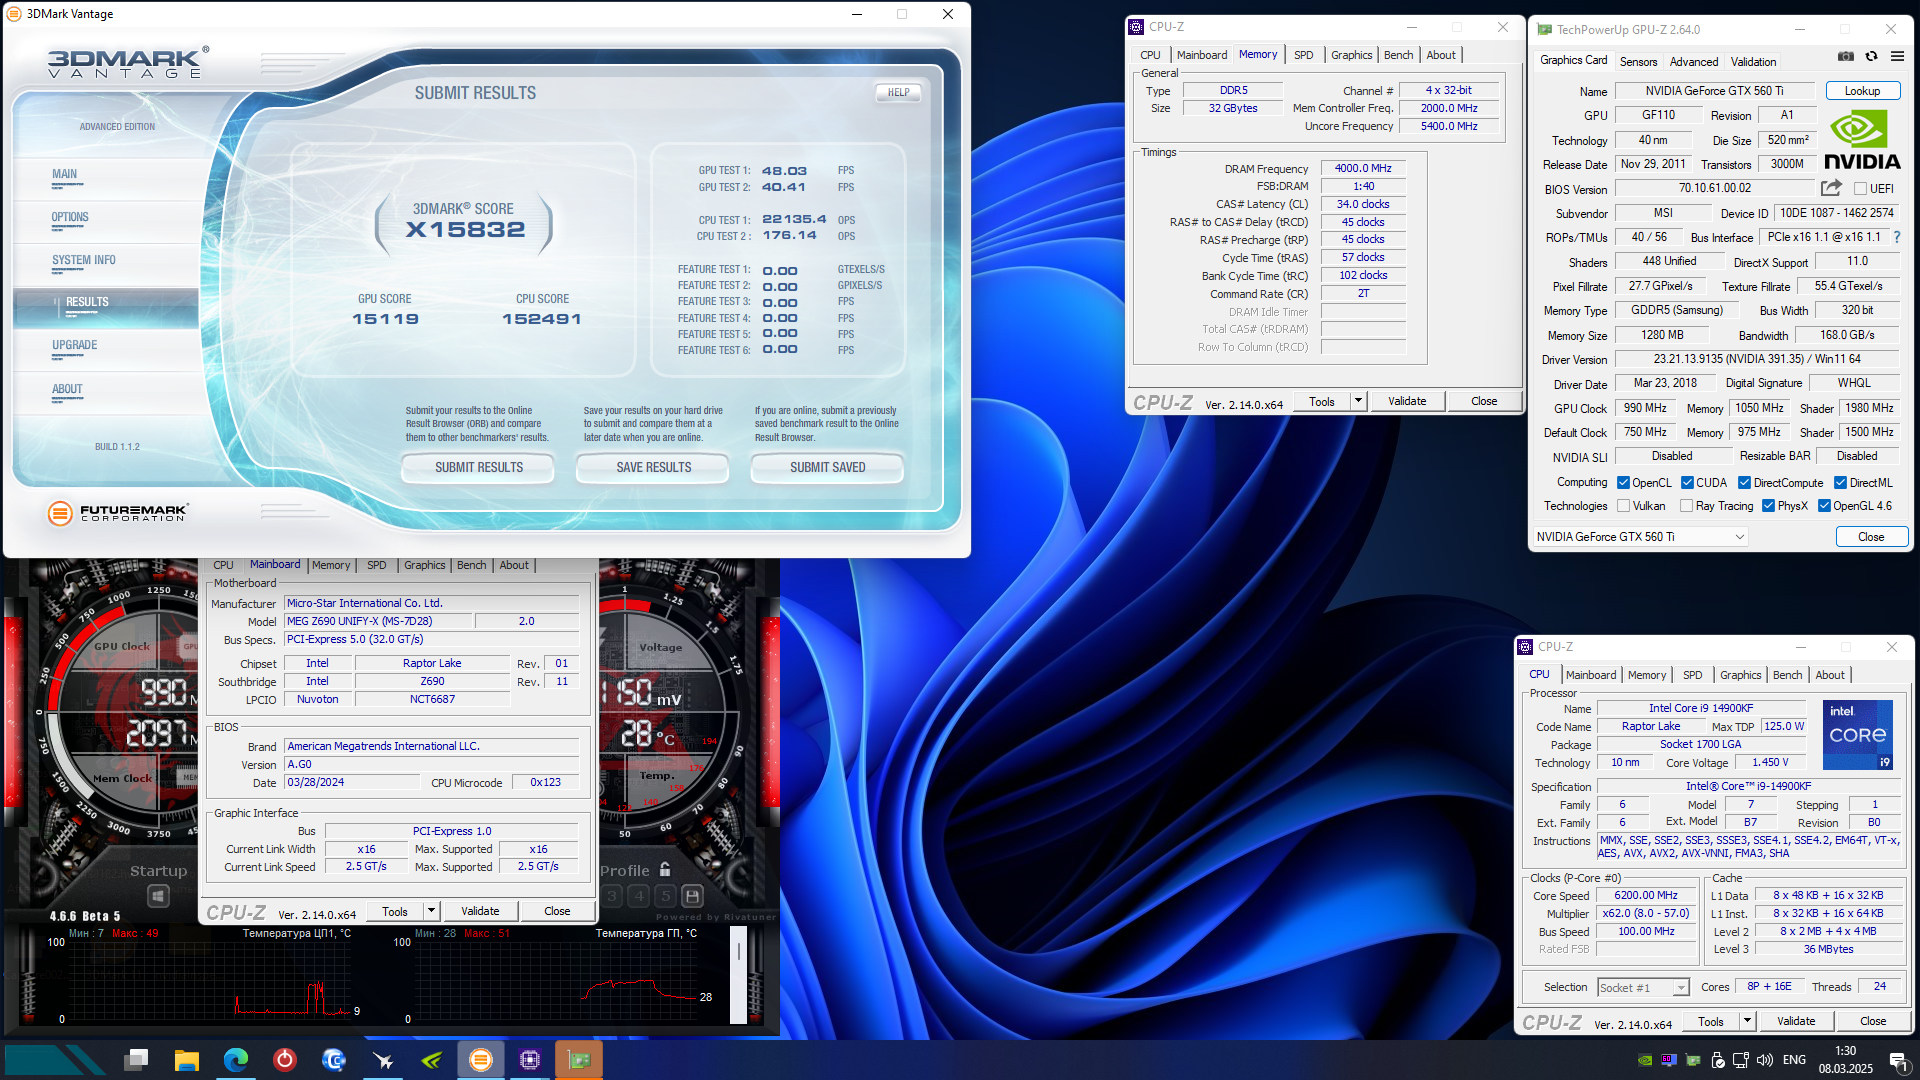This screenshot has width=1920, height=1080.
Task: Click the SUBMIT RESULTS button in 3DMark
Action: click(x=478, y=467)
